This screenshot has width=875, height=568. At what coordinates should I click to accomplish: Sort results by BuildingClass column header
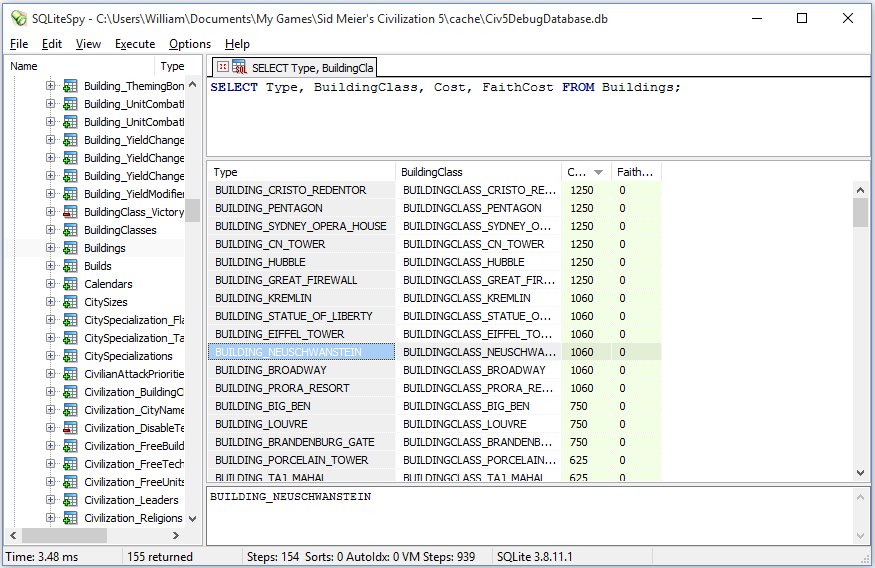pyautogui.click(x=479, y=172)
